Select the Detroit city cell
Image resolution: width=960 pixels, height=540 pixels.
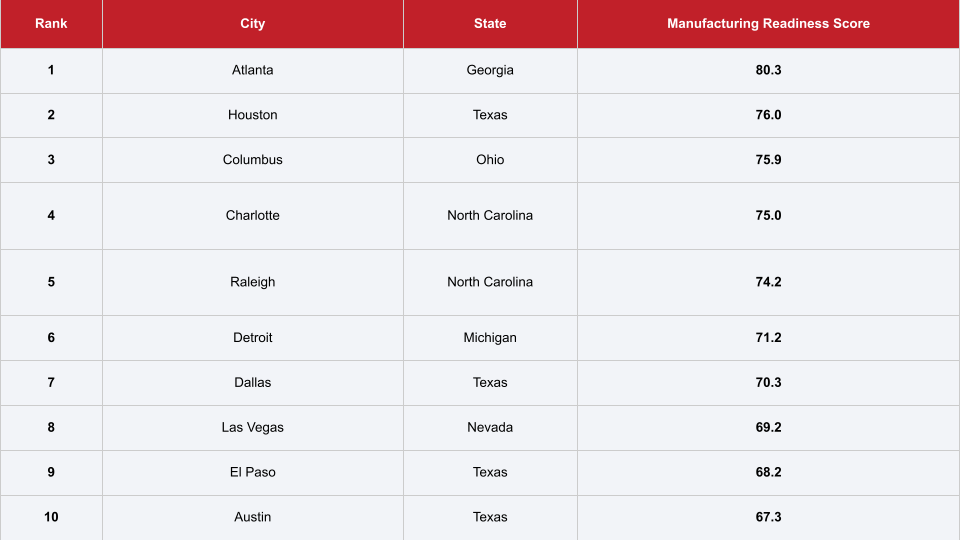pyautogui.click(x=253, y=338)
